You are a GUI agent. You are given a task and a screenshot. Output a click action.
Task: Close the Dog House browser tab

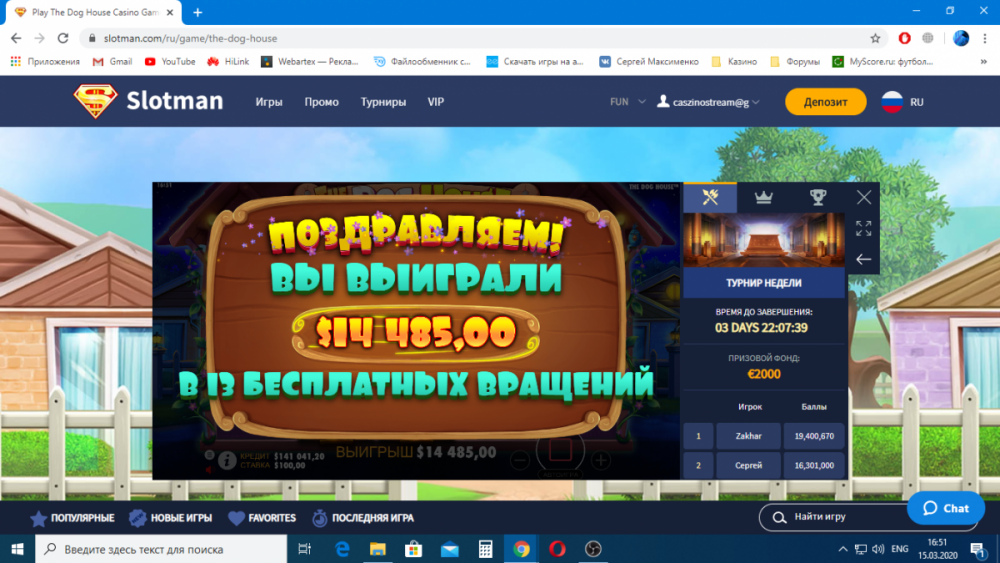point(170,12)
